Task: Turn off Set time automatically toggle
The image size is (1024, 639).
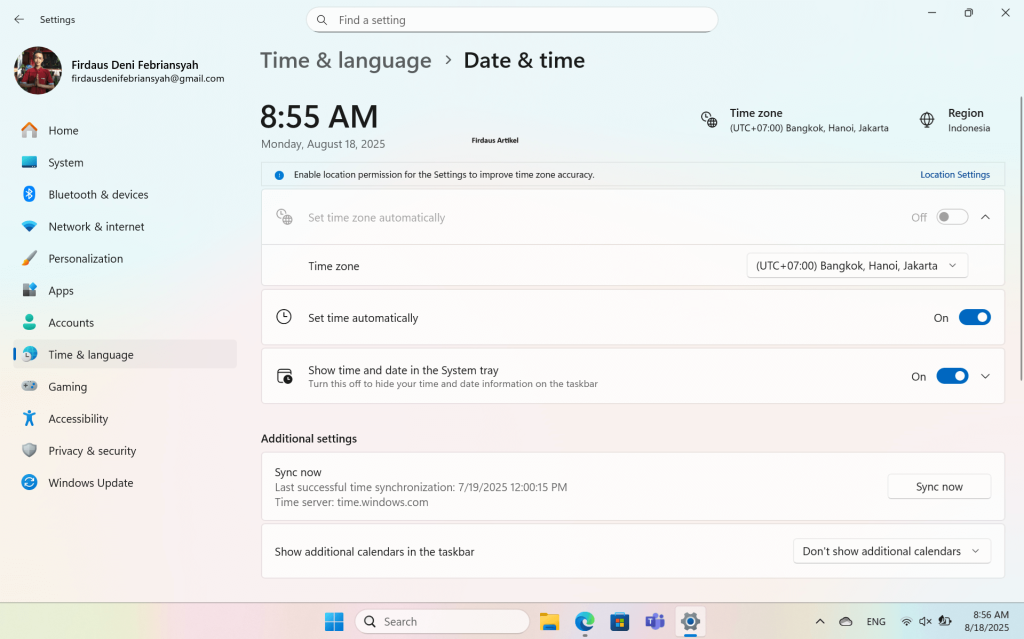Action: (974, 318)
